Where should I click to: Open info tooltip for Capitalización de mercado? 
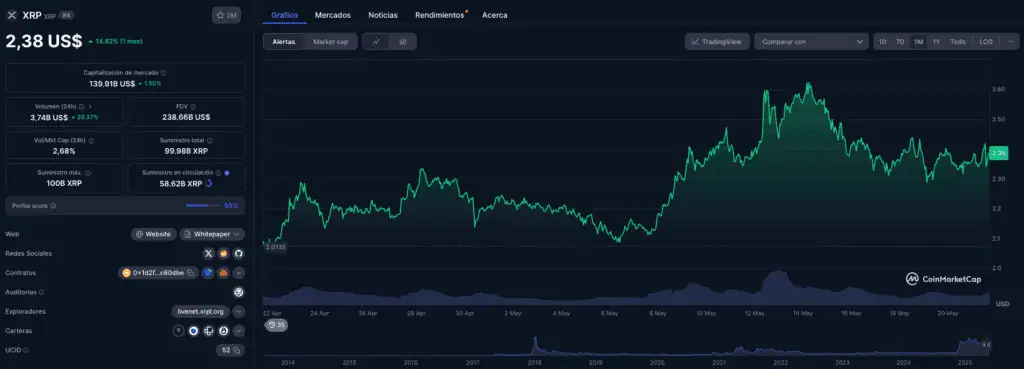pos(163,73)
